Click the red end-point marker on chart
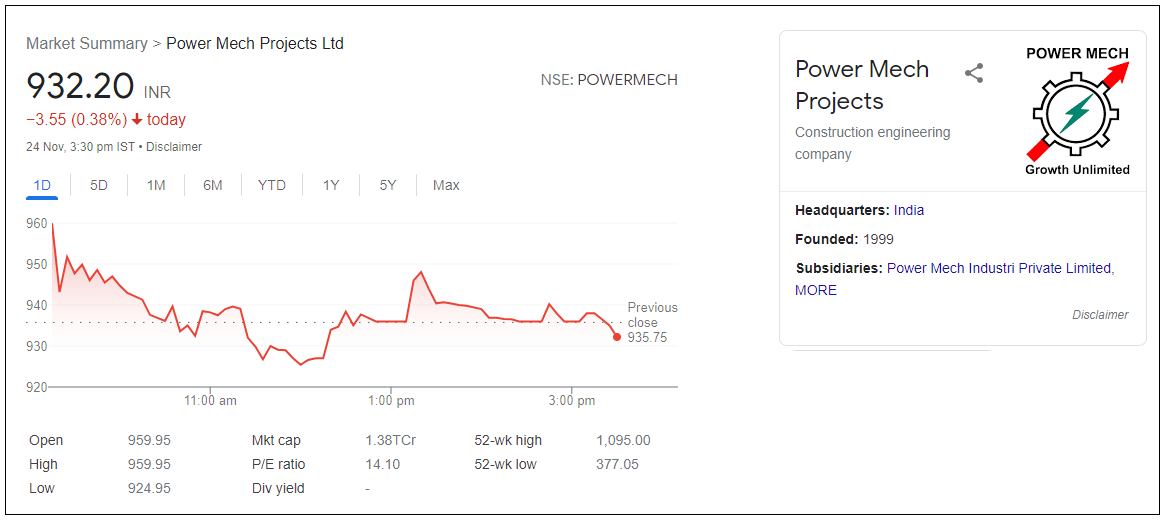Screen dimensions: 1167x523 coord(617,337)
